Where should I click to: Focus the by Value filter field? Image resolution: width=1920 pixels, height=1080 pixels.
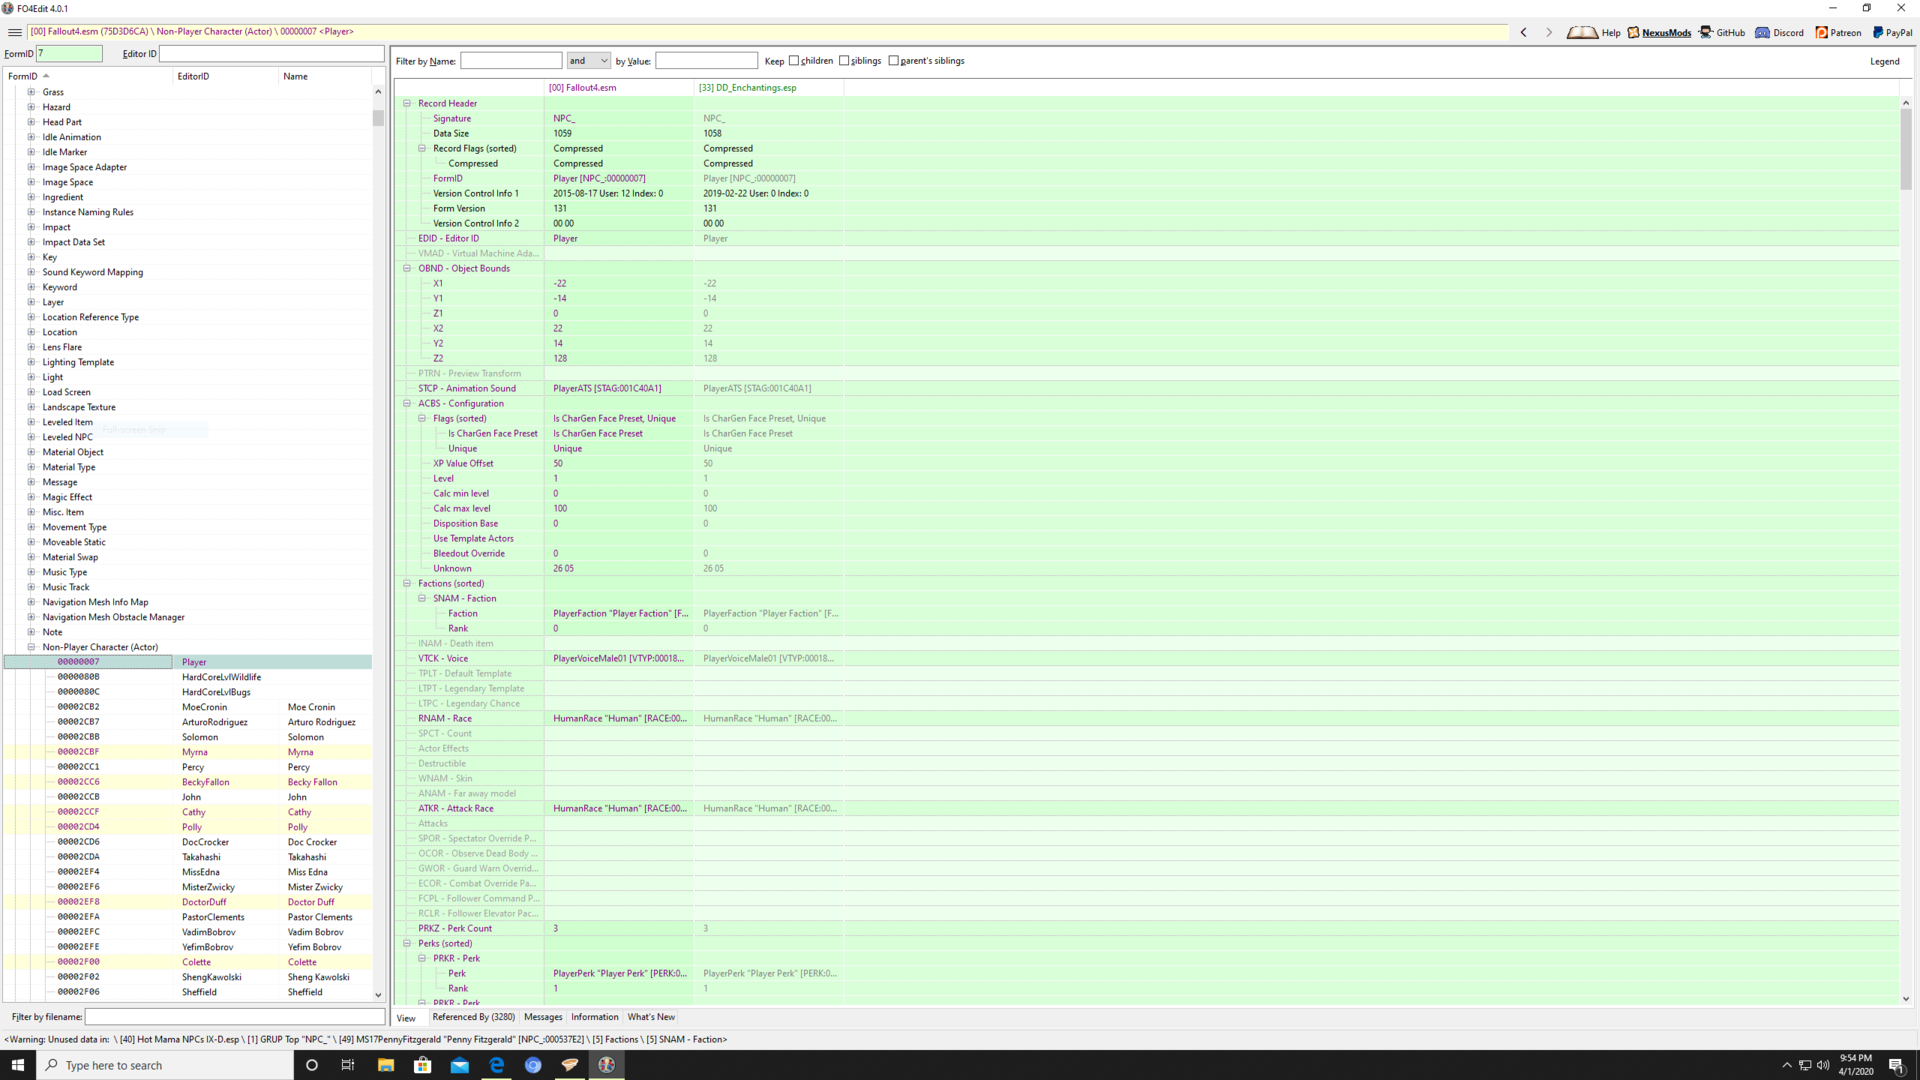point(706,61)
